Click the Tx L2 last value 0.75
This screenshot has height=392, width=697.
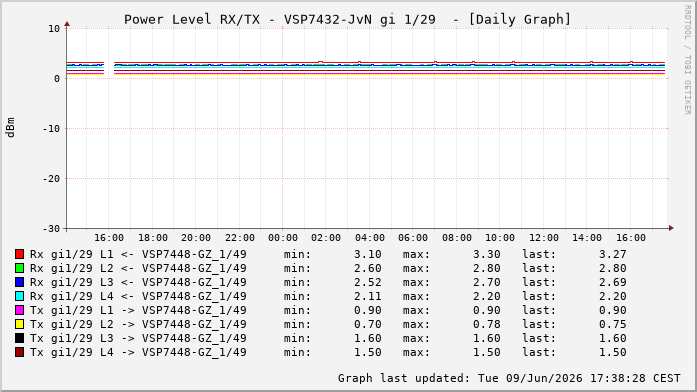pos(613,324)
